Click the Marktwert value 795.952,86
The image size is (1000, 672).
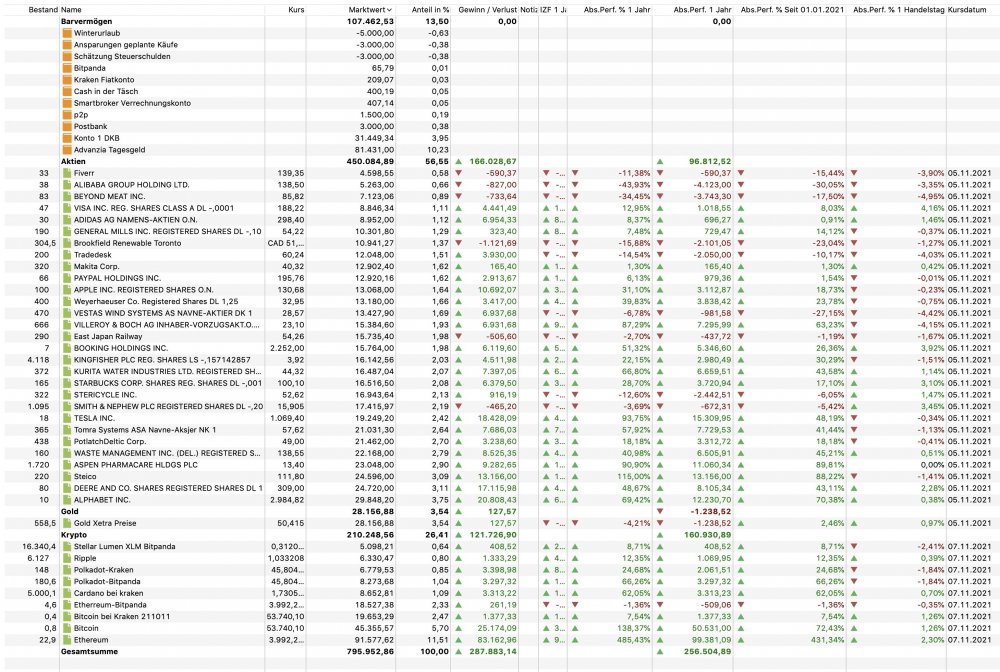coord(371,652)
